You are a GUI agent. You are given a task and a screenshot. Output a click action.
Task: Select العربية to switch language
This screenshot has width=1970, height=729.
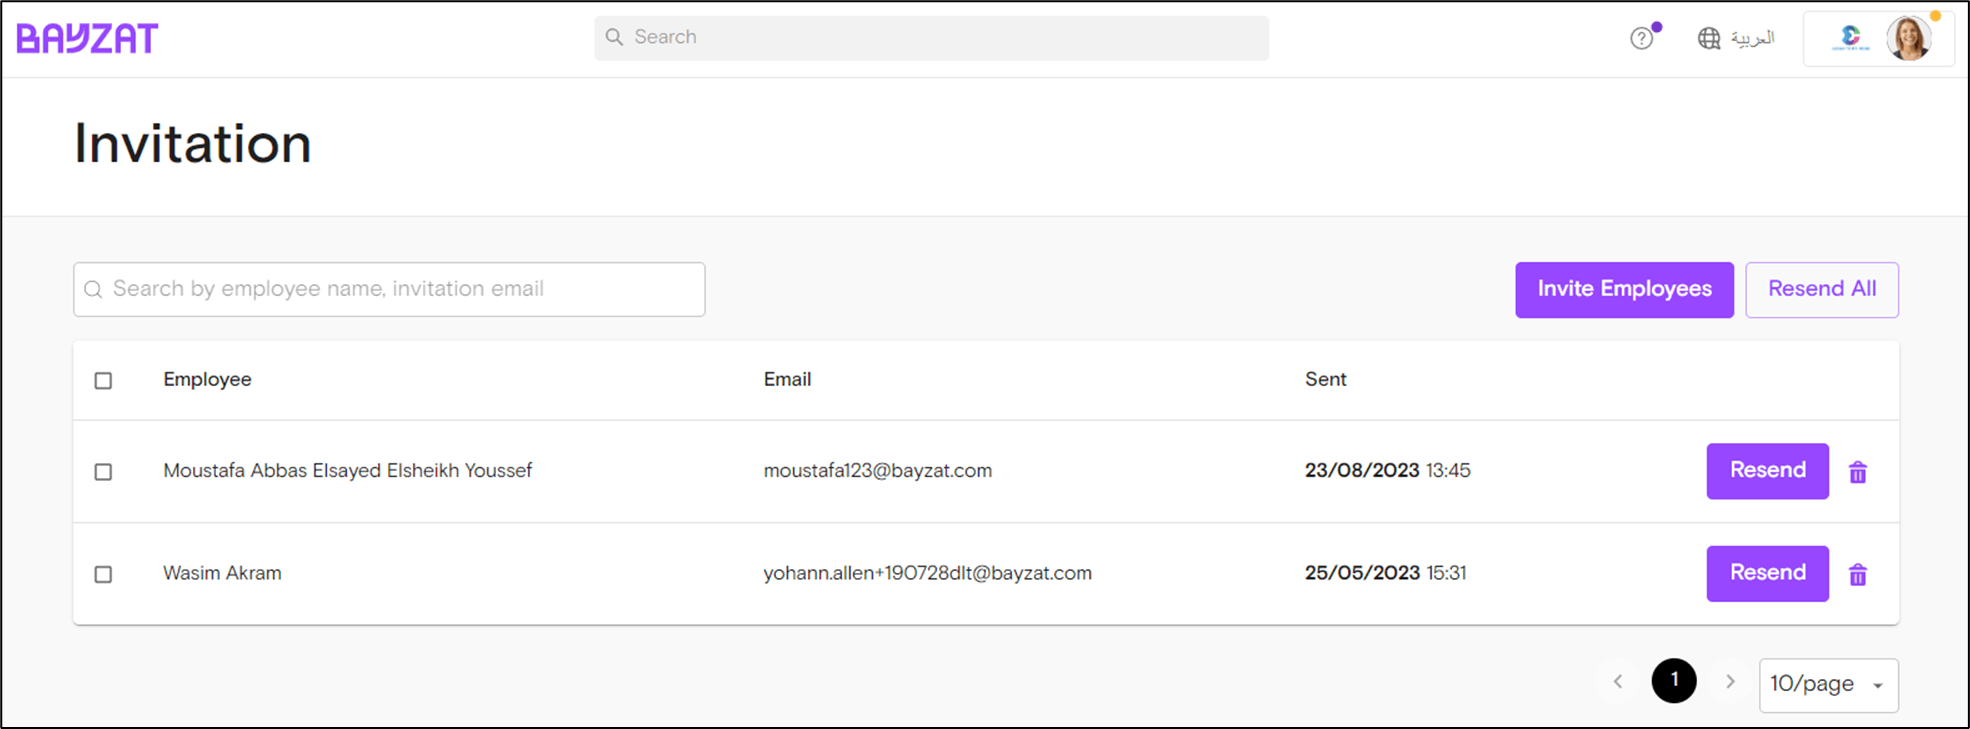pyautogui.click(x=1753, y=38)
